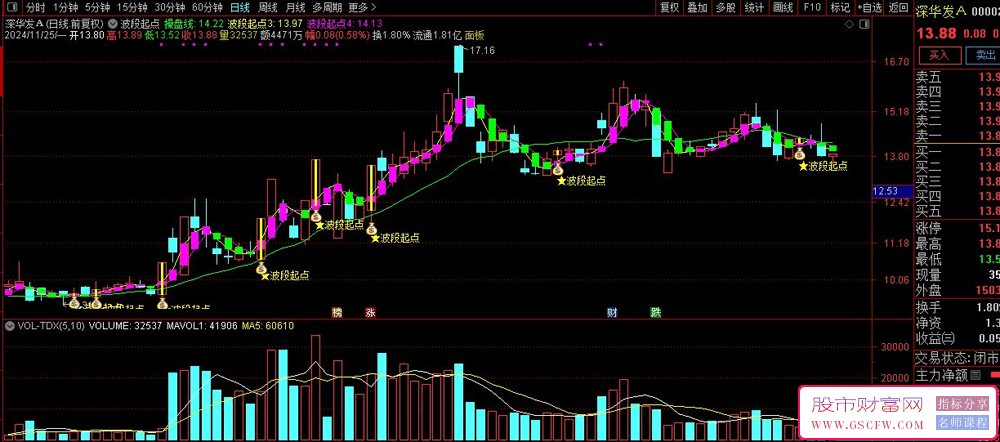Click the 主力净额 label
The height and width of the screenshot is (442, 1000).
pos(942,375)
